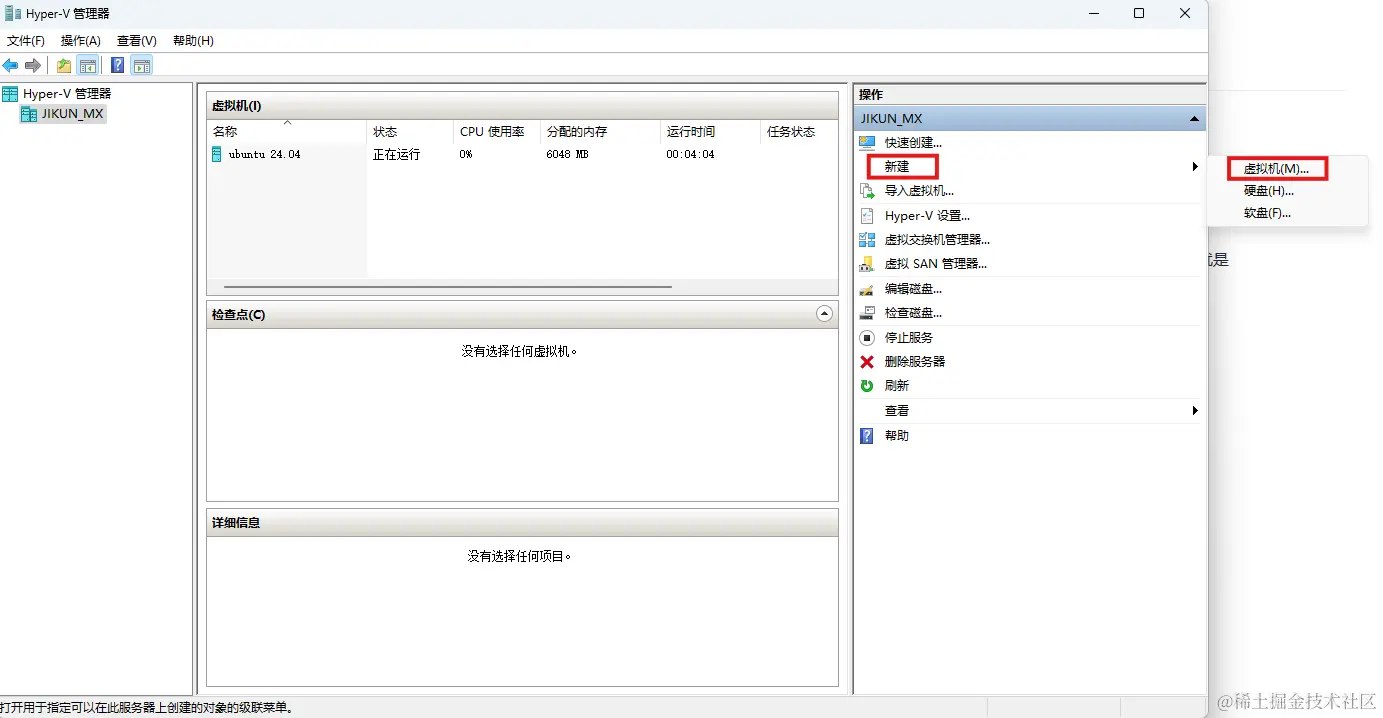Choose 虚拟机(M)... from the 新建 submenu
Viewport: 1383px width, 718px height.
click(1276, 169)
